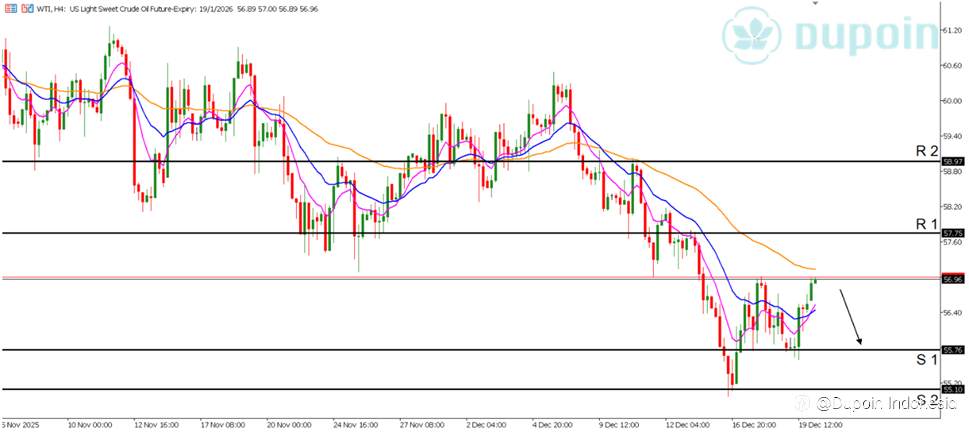Viewport: 969px width, 433px height.
Task: Select the R 1 resistance label
Action: [927, 224]
